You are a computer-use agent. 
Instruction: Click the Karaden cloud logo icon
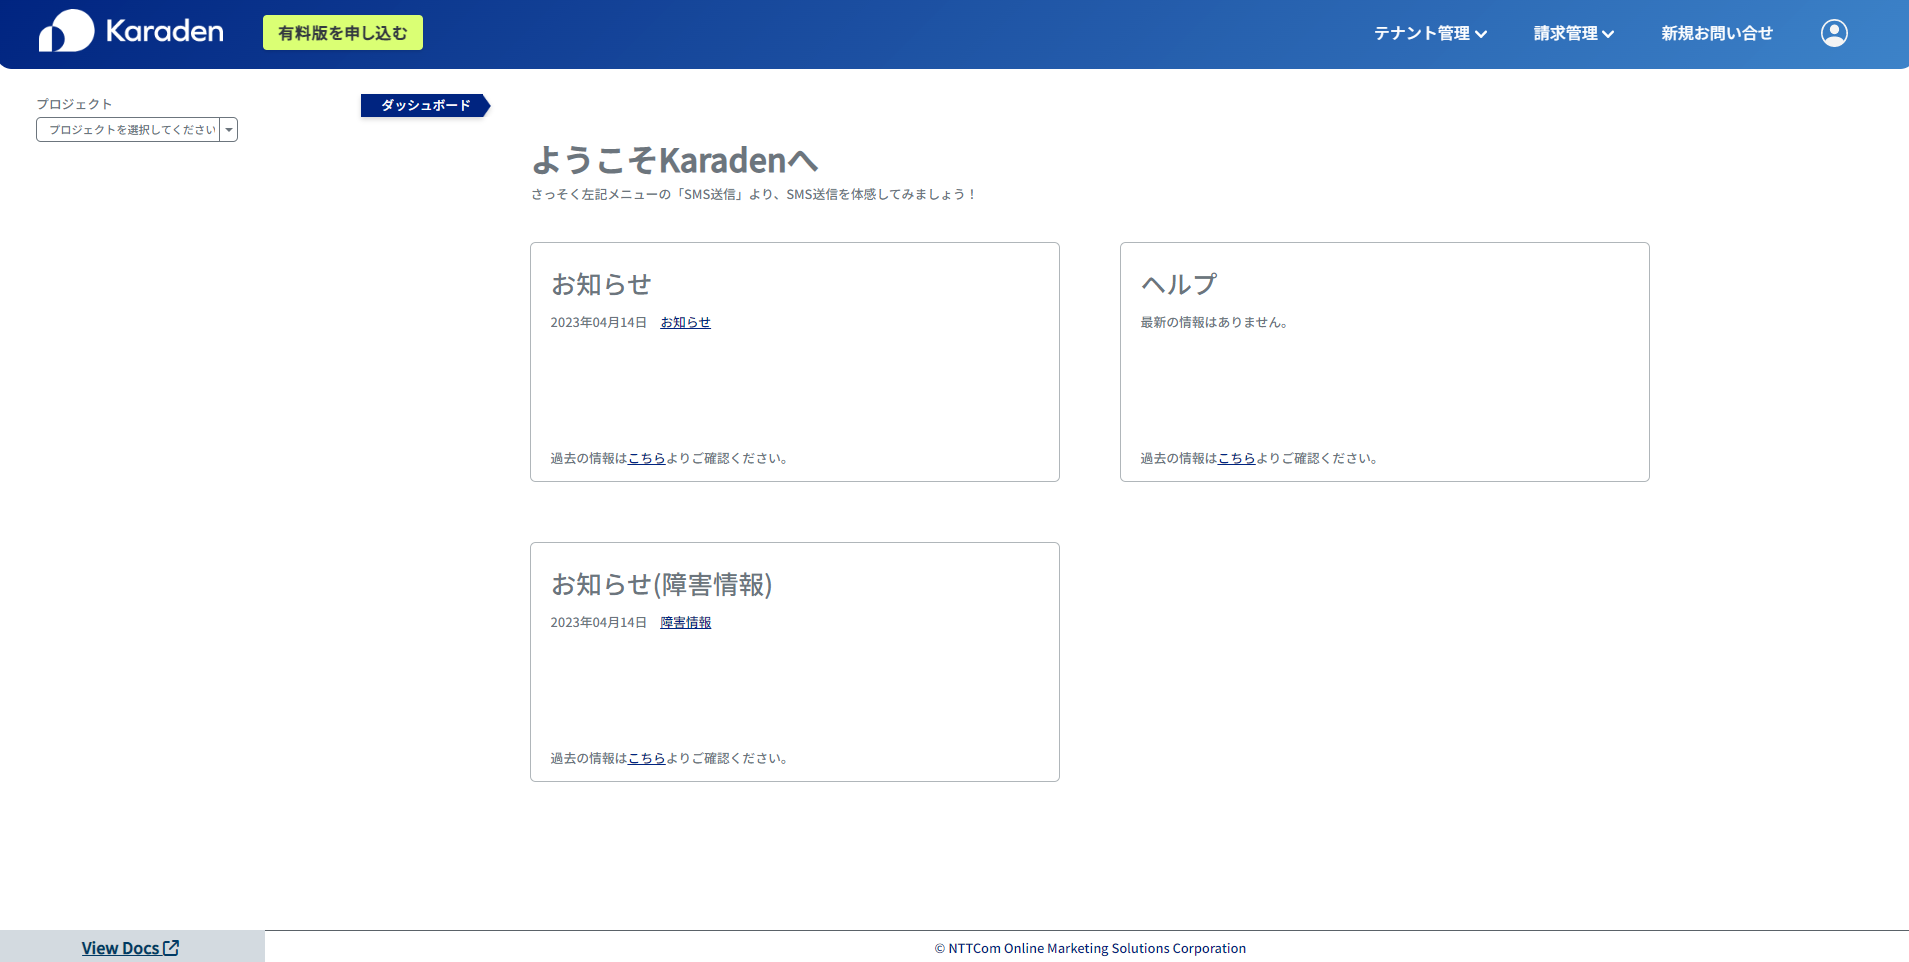click(x=66, y=31)
